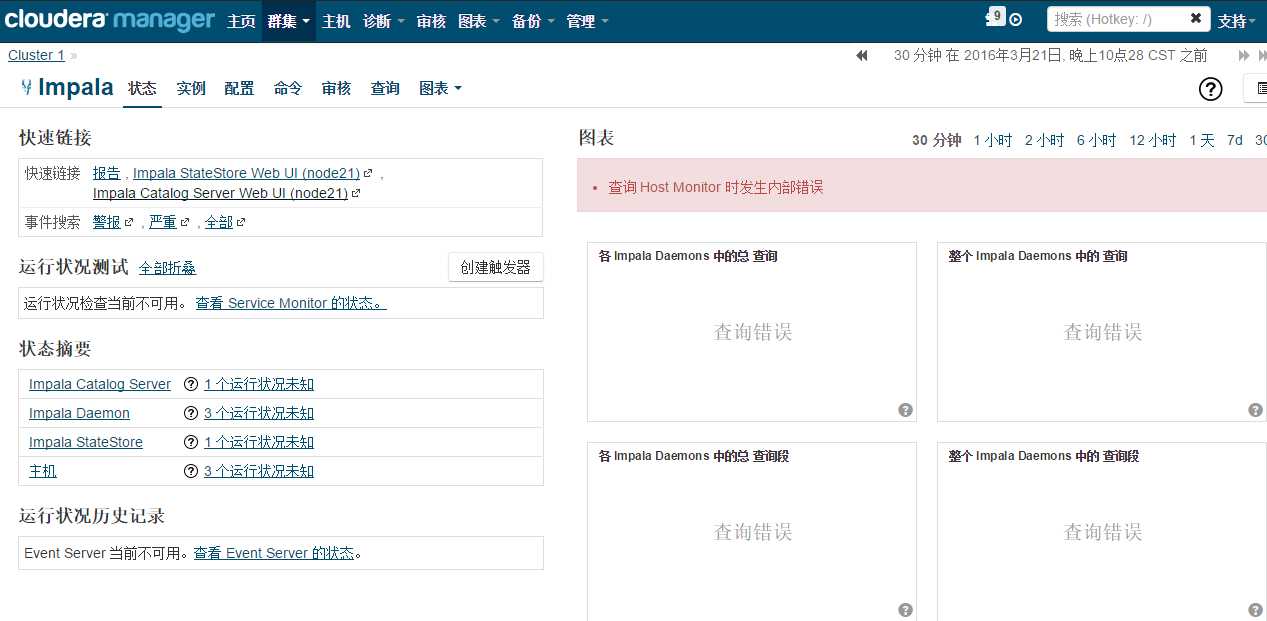Click unknown-health icon for Impala Daemon

point(190,413)
